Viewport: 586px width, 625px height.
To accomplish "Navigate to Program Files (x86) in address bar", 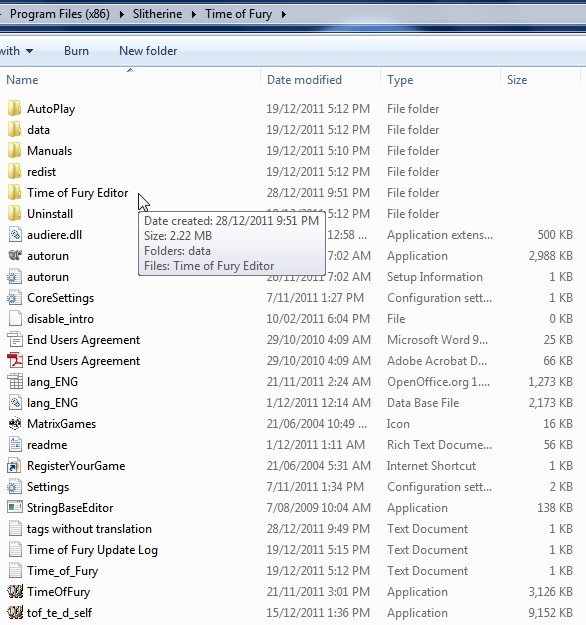I will coord(60,14).
